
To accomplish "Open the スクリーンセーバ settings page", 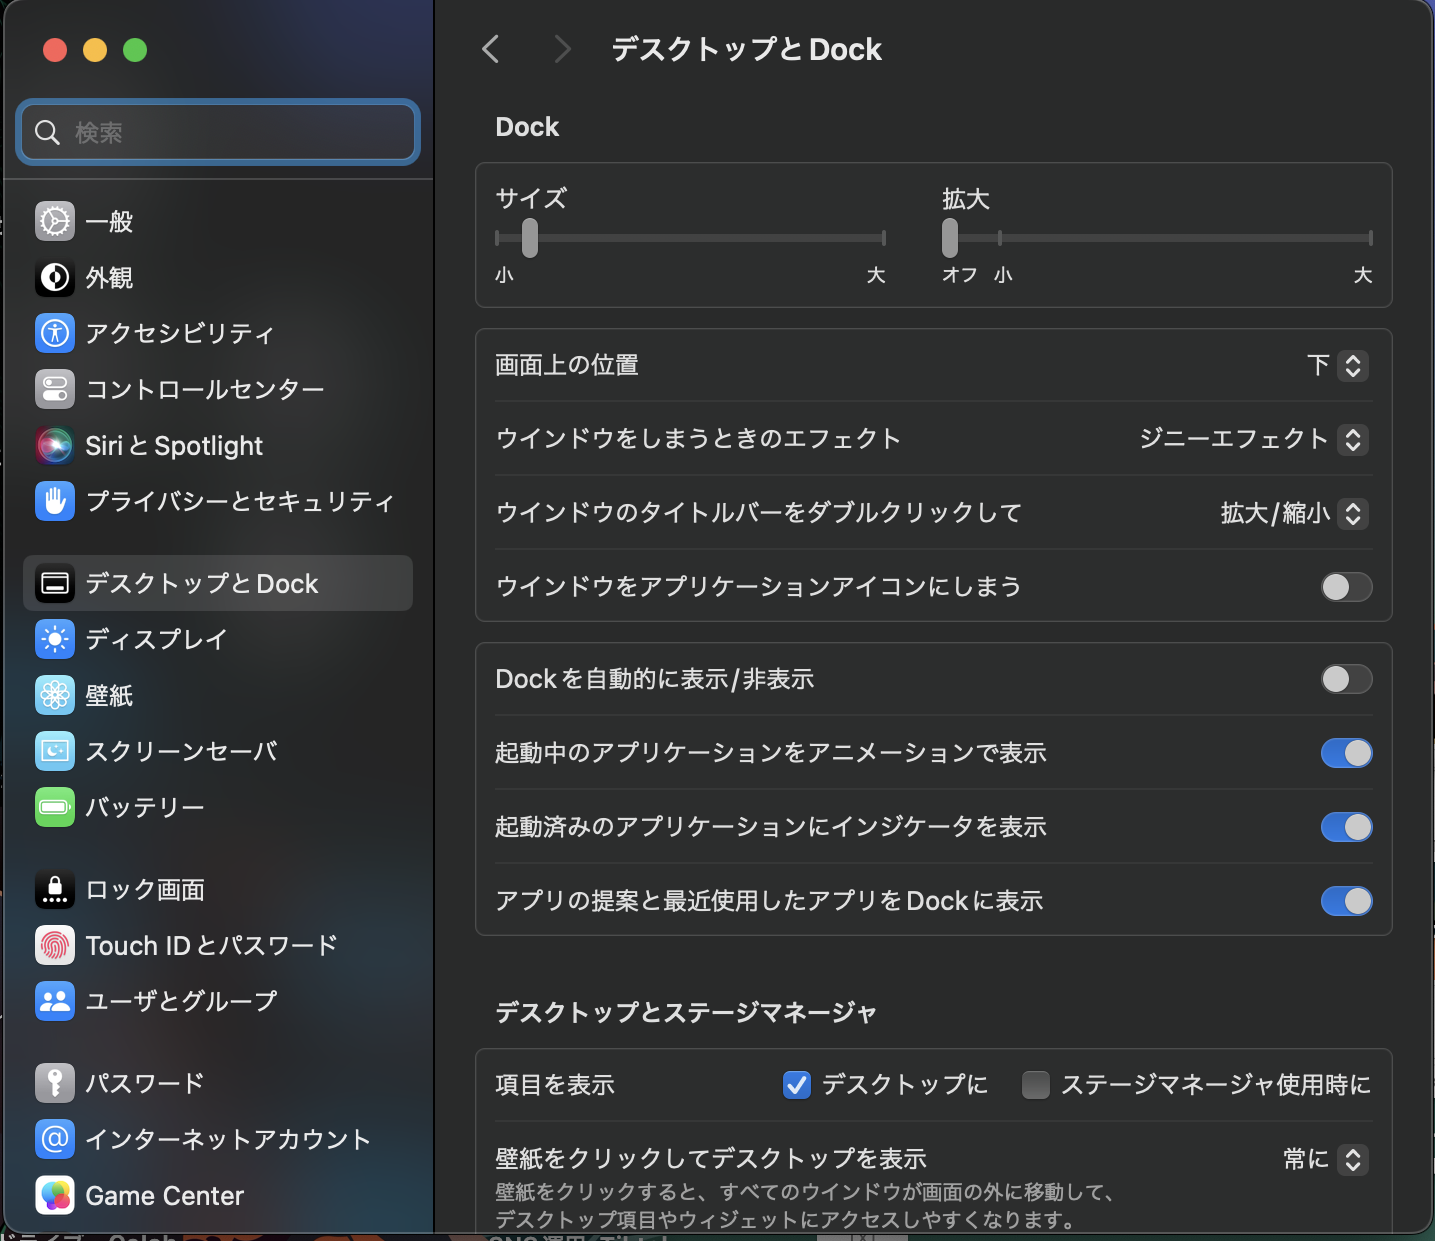I will [x=55, y=751].
